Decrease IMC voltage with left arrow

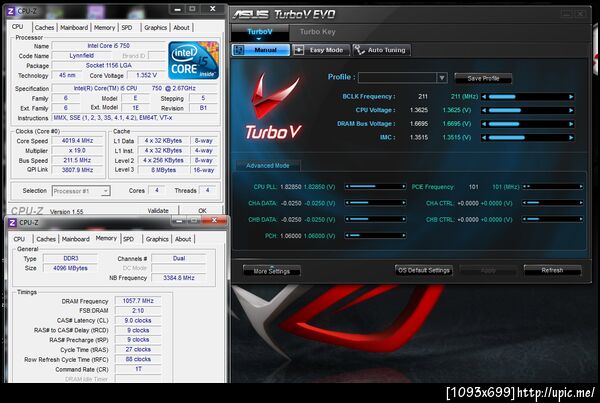(484, 138)
